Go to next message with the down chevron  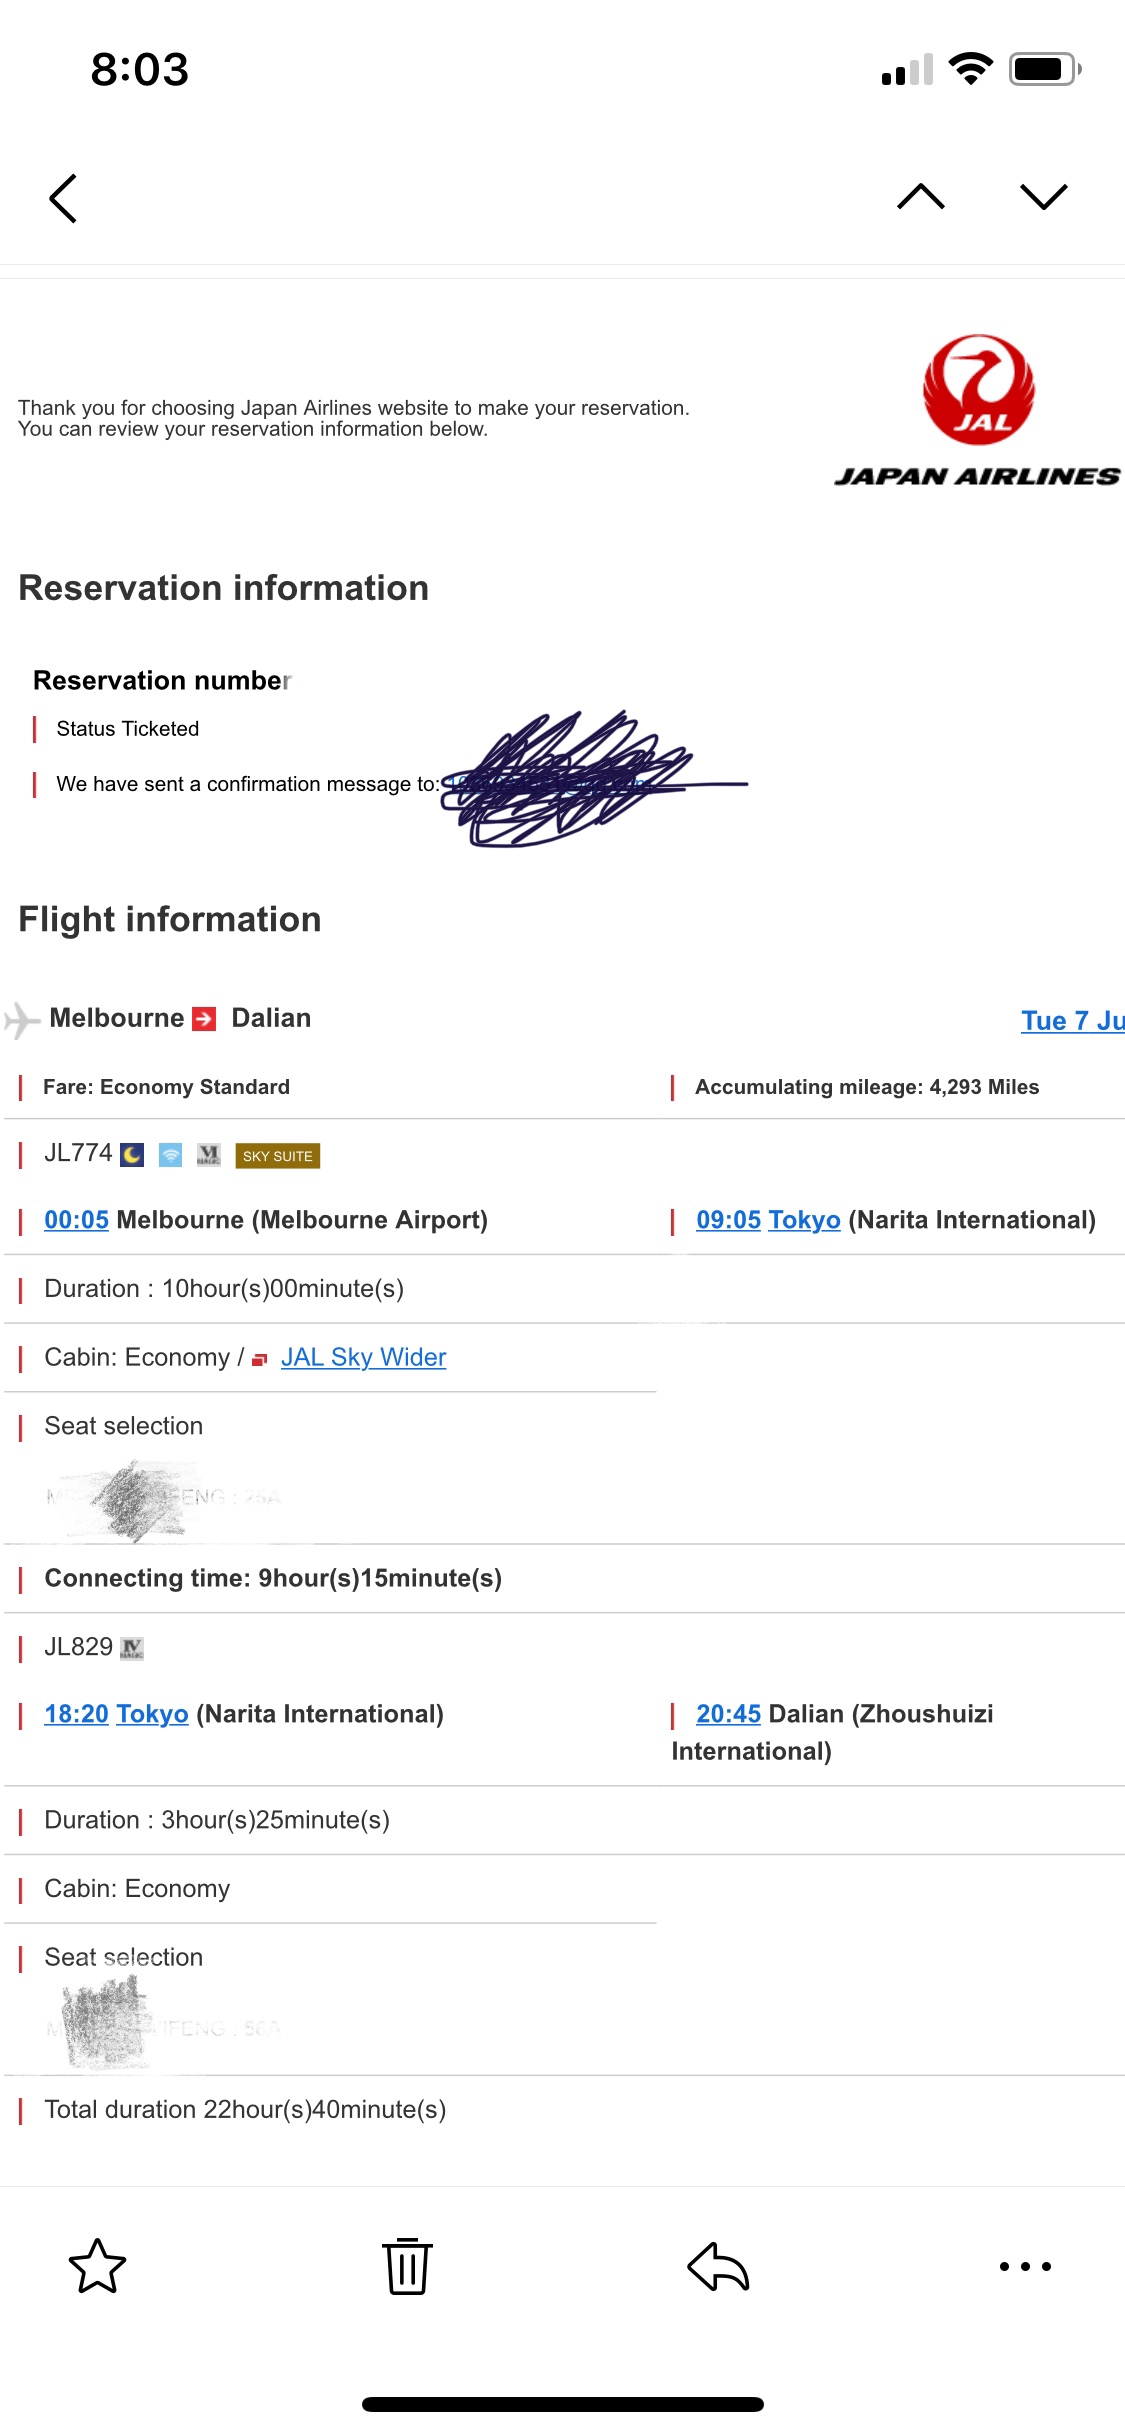(x=1044, y=196)
